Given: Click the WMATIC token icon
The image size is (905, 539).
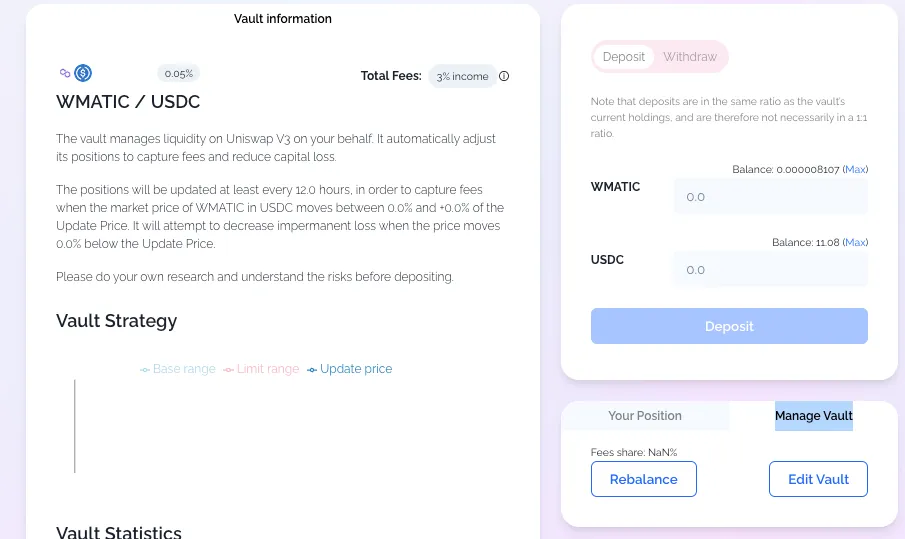Looking at the screenshot, I should click(x=66, y=73).
